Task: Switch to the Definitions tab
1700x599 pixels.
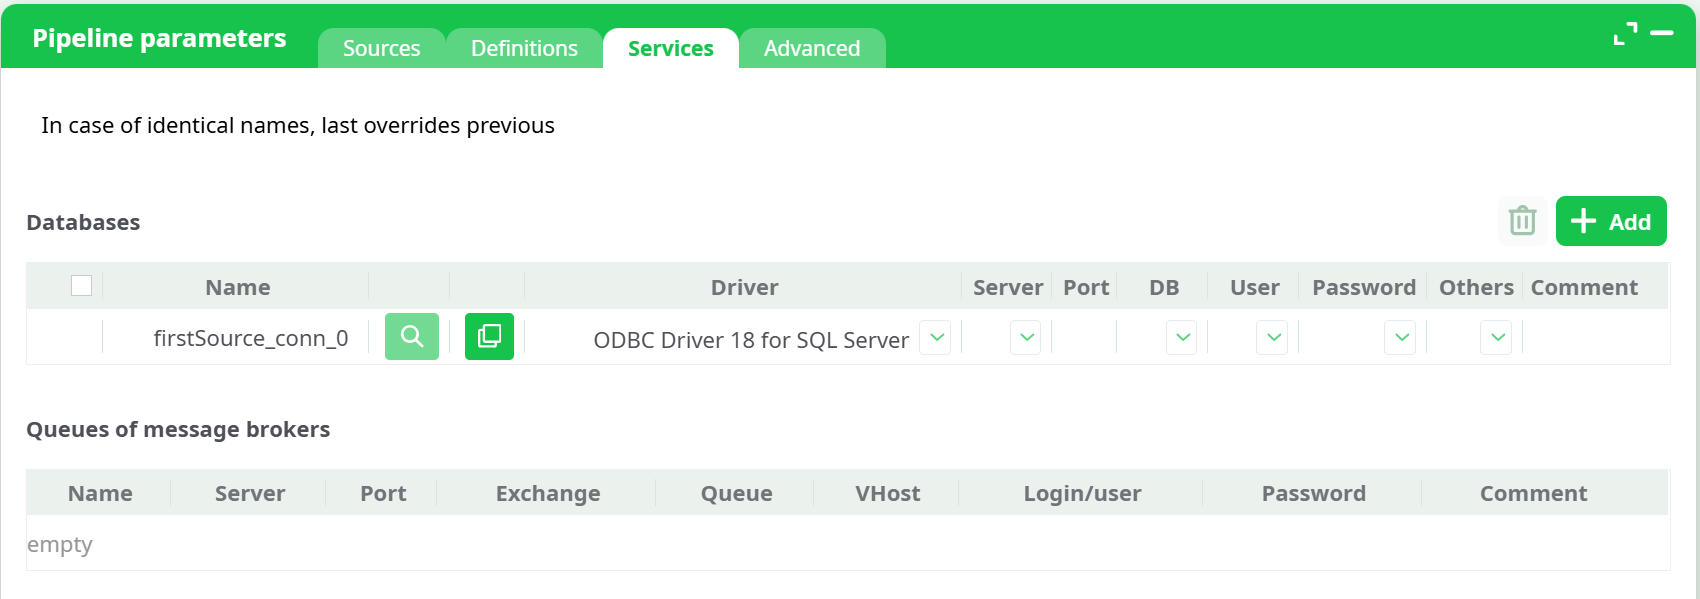Action: click(524, 48)
